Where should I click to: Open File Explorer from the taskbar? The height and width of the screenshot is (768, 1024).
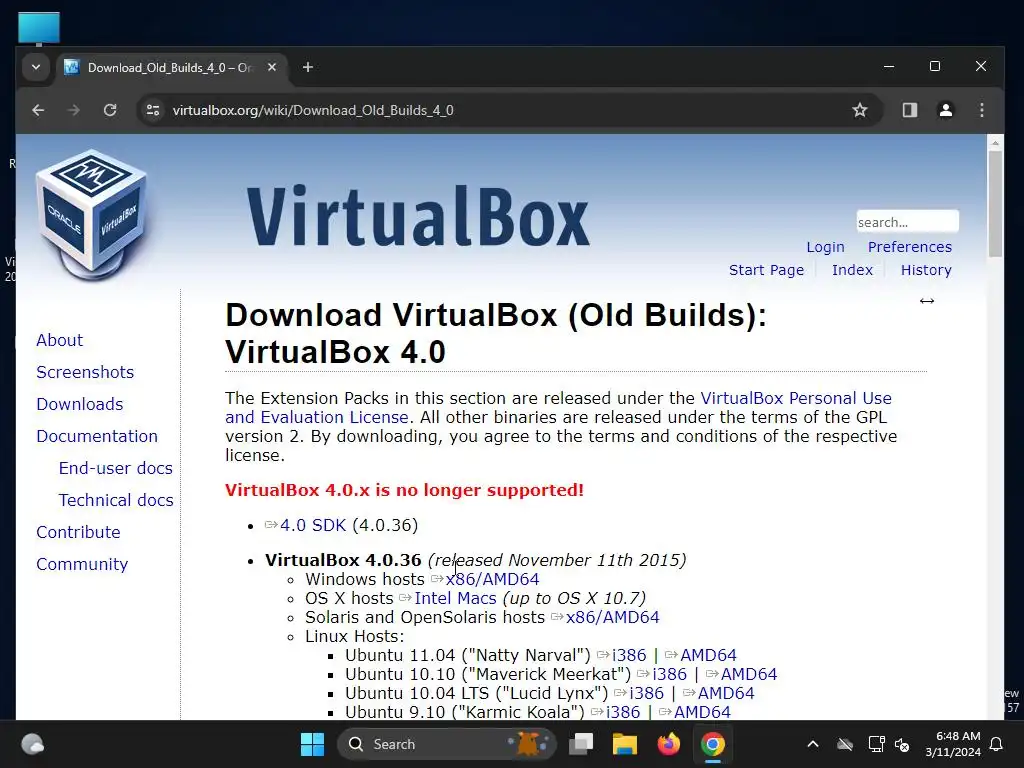coord(624,744)
